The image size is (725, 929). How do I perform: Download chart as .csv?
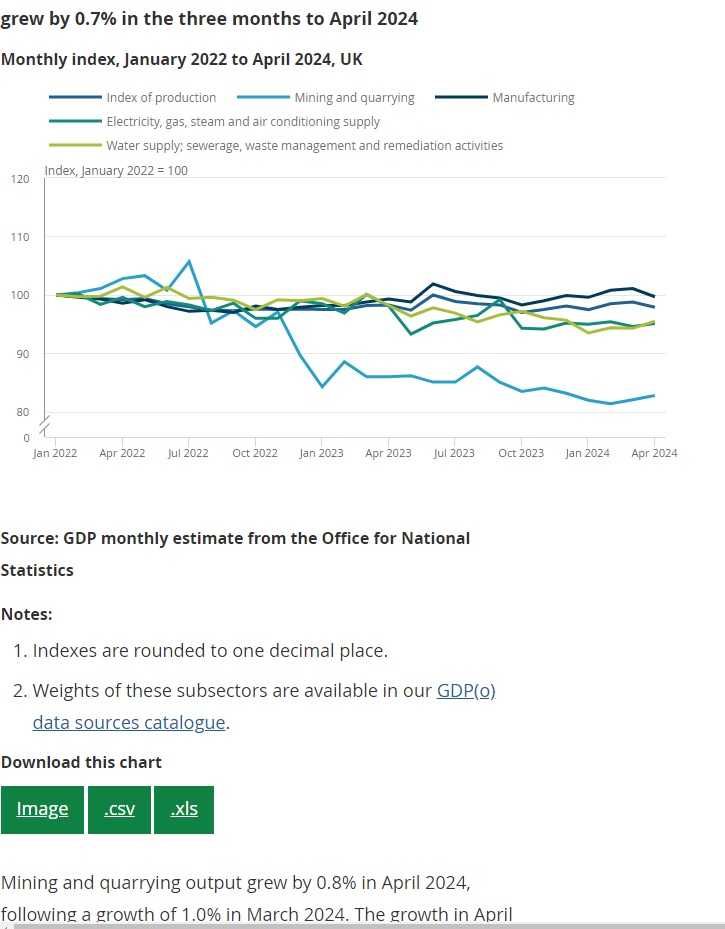pos(119,809)
